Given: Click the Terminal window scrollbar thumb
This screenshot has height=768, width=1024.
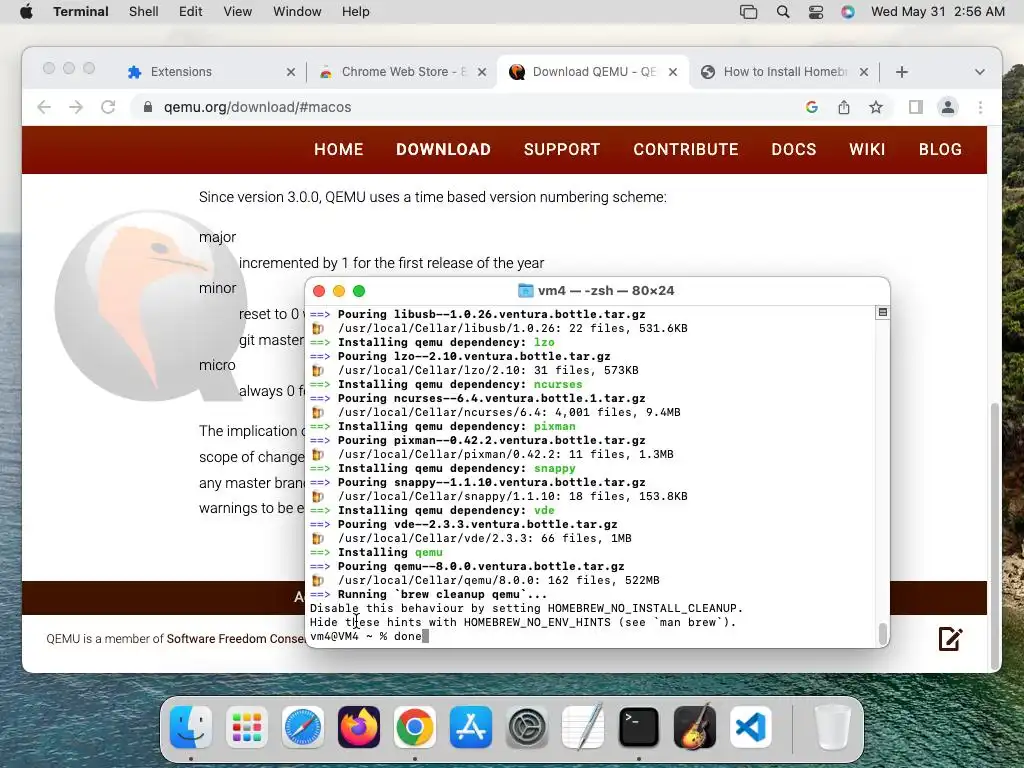Looking at the screenshot, I should pos(883,633).
